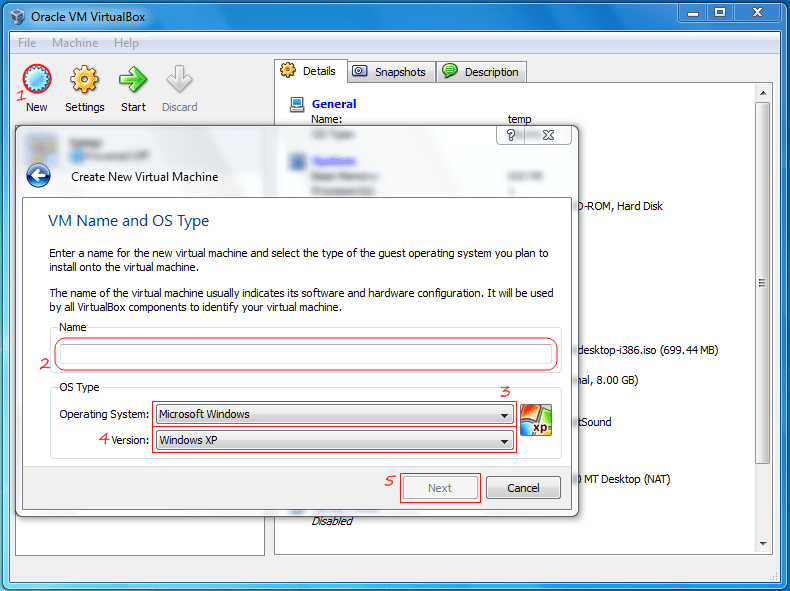Click the back arrow in the wizard
The image size is (790, 591).
tap(38, 176)
